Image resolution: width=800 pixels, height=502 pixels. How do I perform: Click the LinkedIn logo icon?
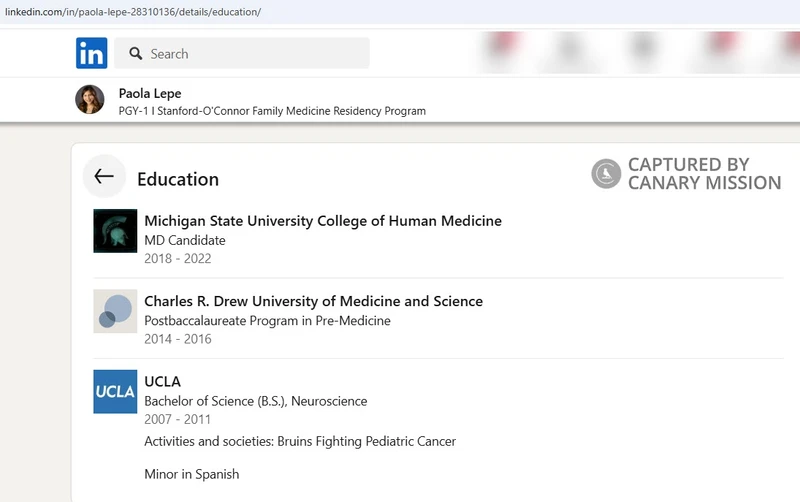click(91, 53)
